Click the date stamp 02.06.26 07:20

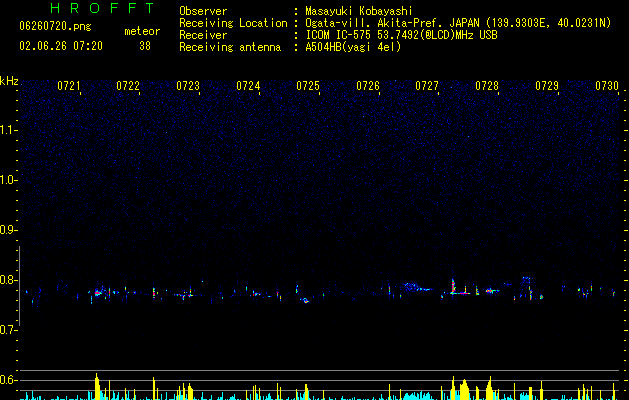pyautogui.click(x=61, y=46)
